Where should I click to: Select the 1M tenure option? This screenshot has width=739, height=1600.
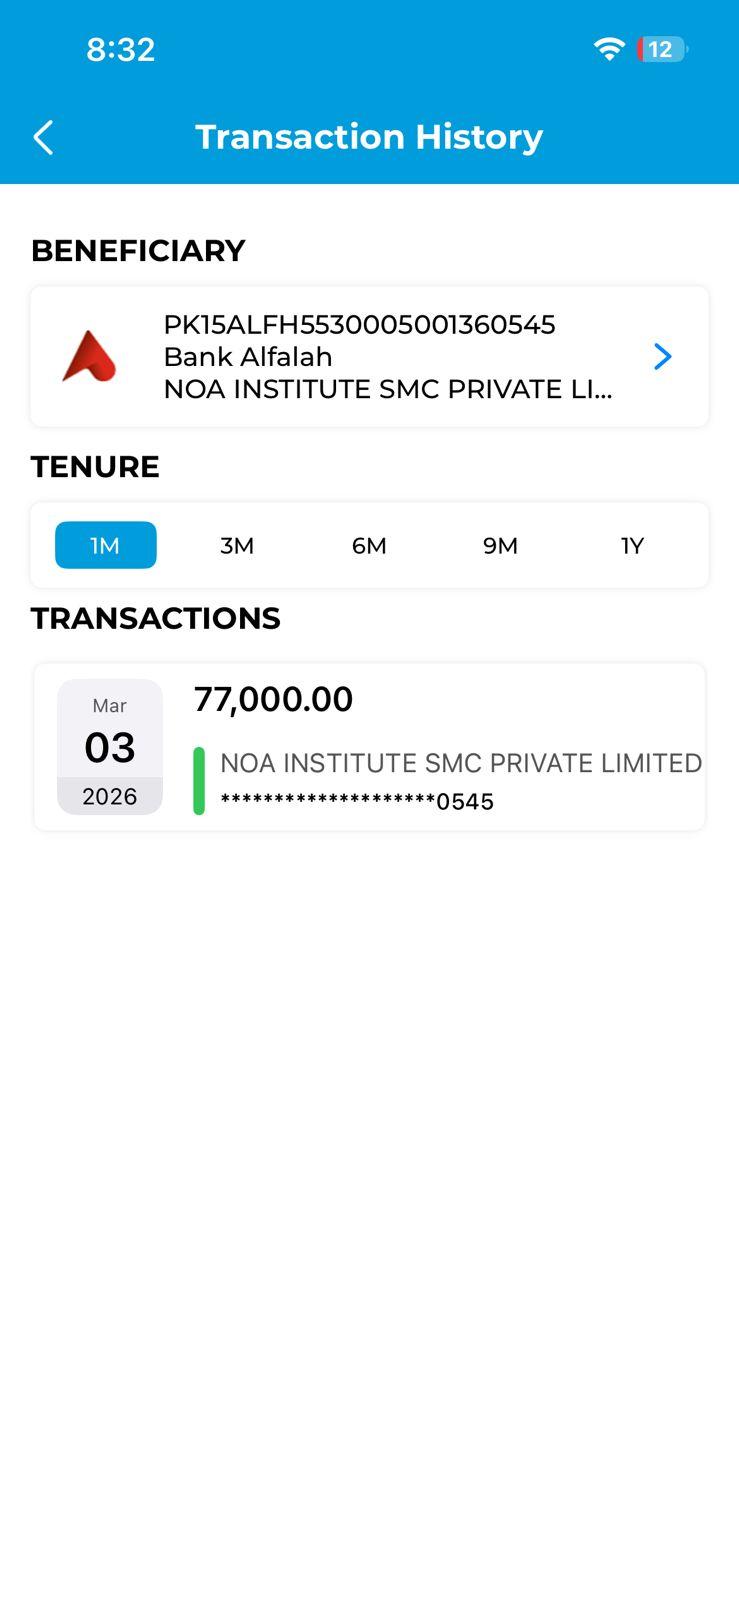click(105, 545)
